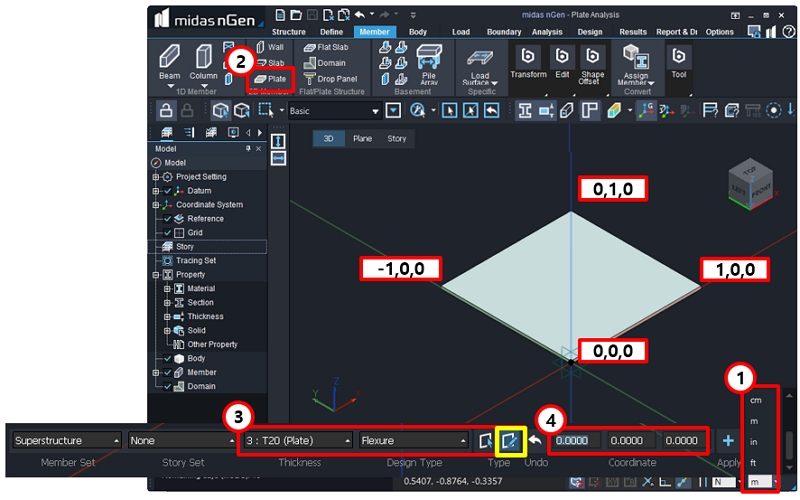Viewport: 800px width, 500px height.
Task: Open the Edit body tool
Action: 562,62
